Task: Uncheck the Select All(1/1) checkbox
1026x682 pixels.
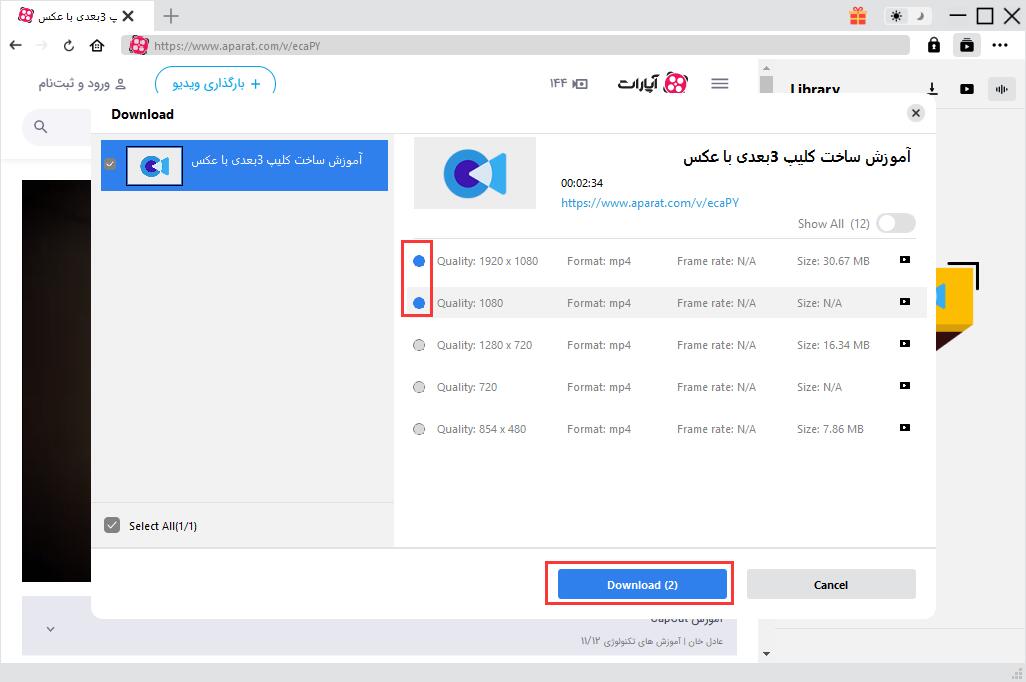Action: pyautogui.click(x=112, y=526)
